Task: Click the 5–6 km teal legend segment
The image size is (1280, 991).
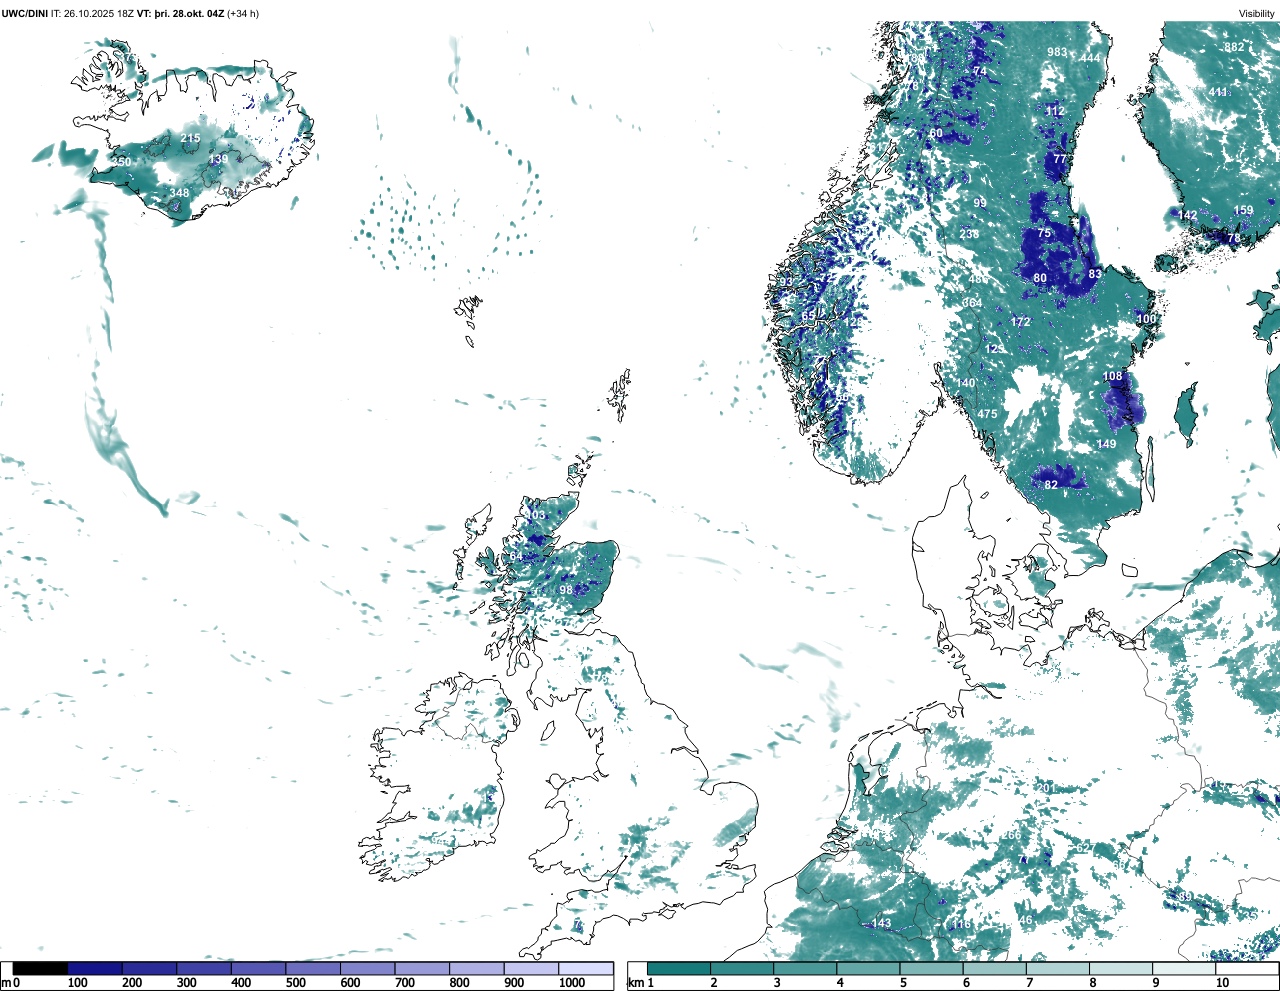Action: click(931, 969)
